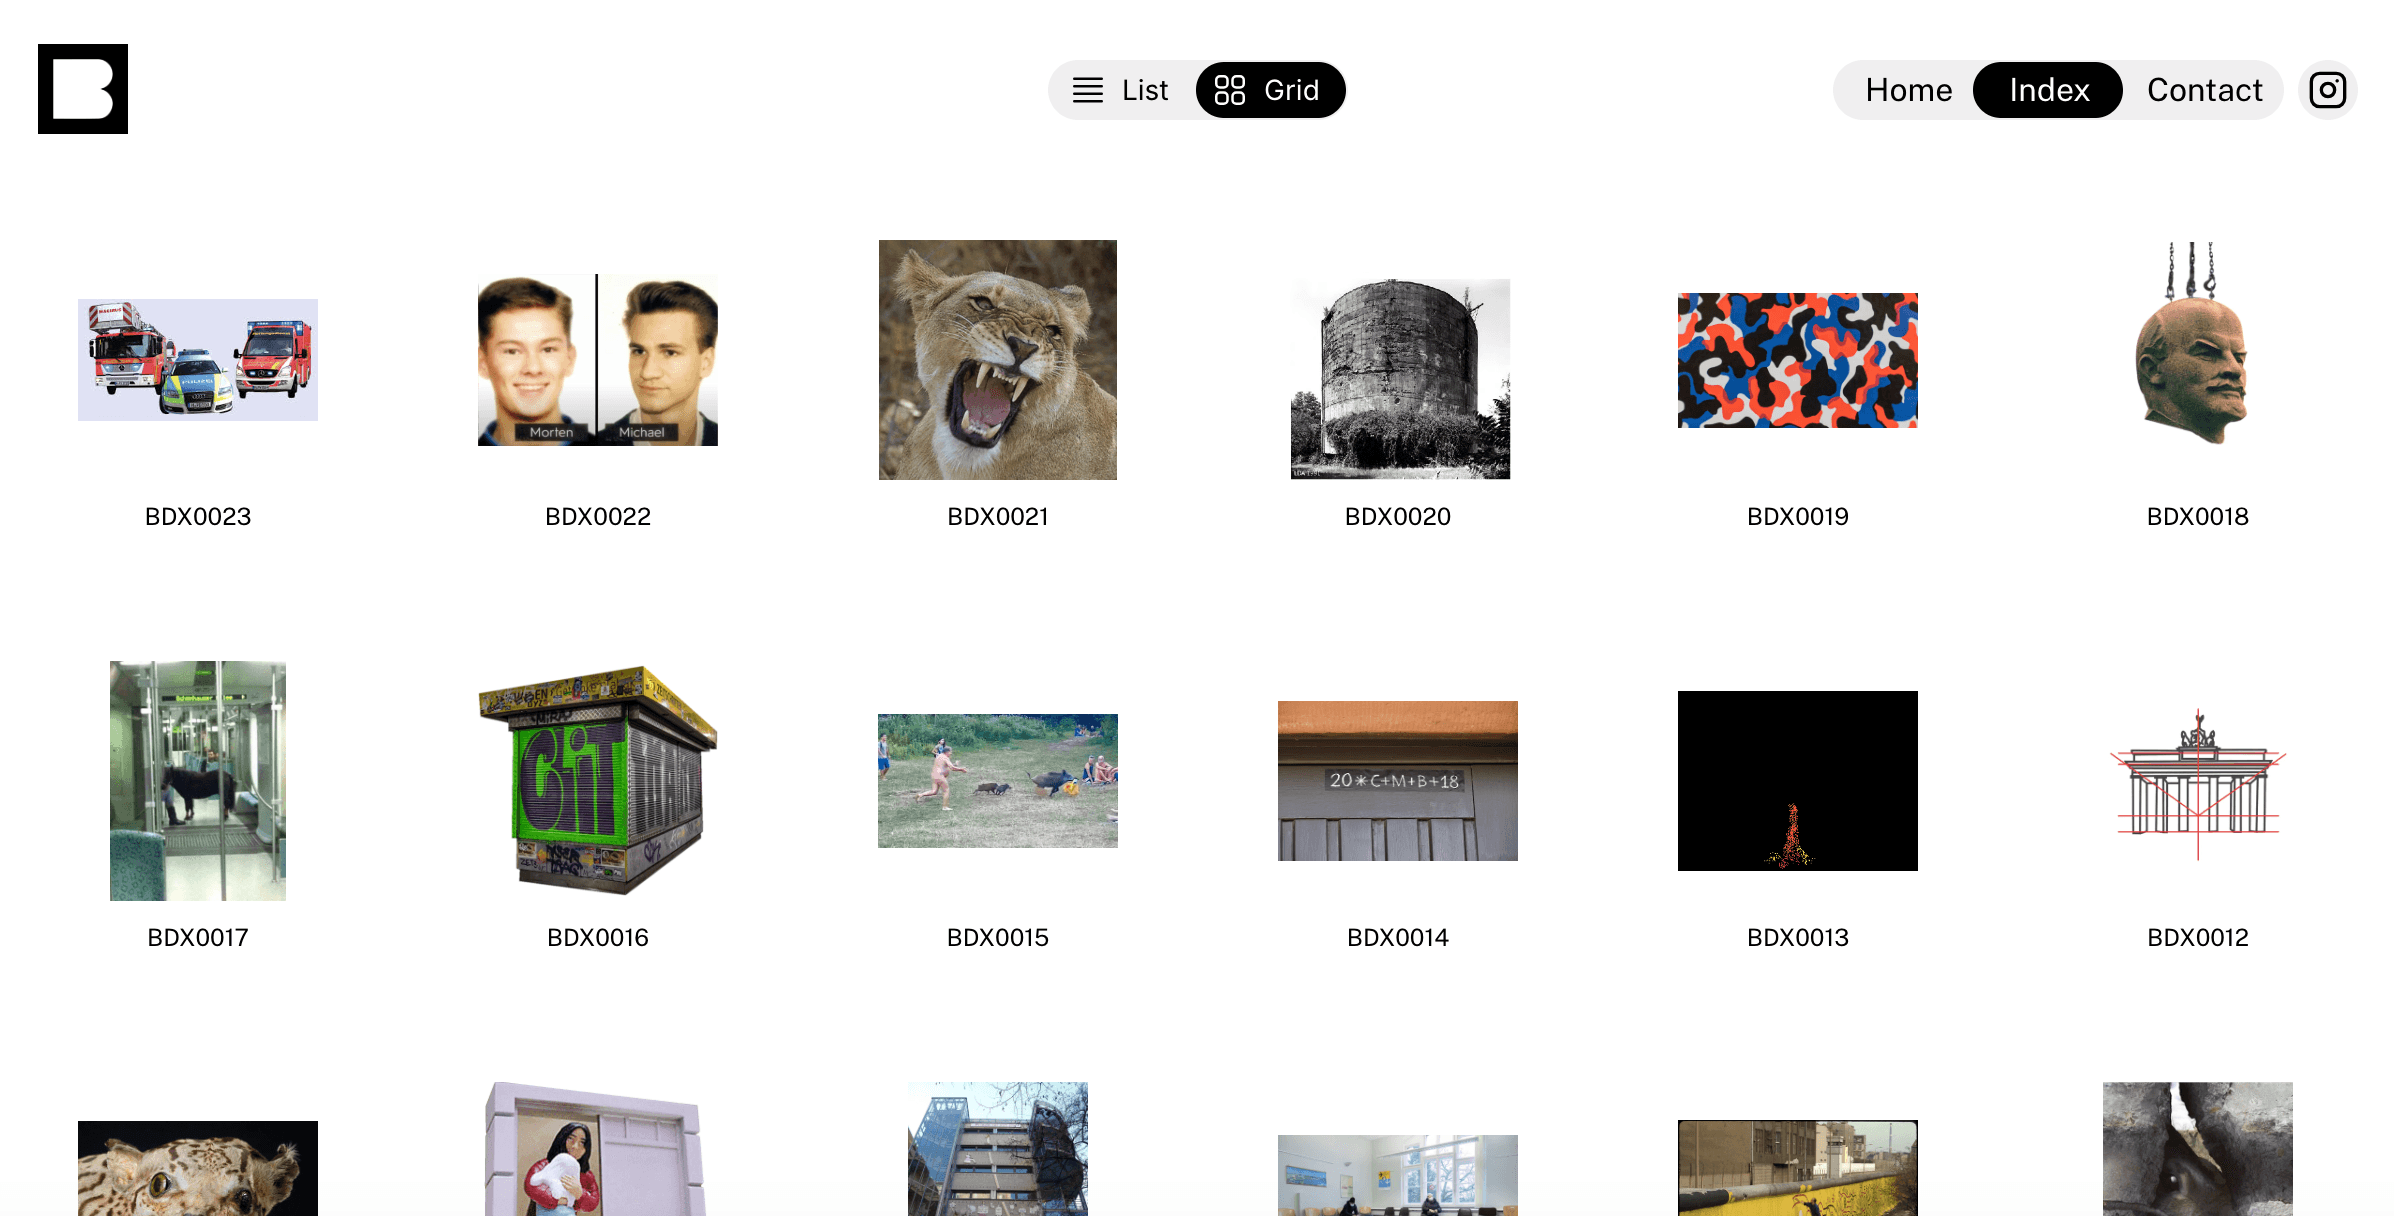Click the BDX0015 caption link
Viewport: 2394px width, 1216px height.
998,937
